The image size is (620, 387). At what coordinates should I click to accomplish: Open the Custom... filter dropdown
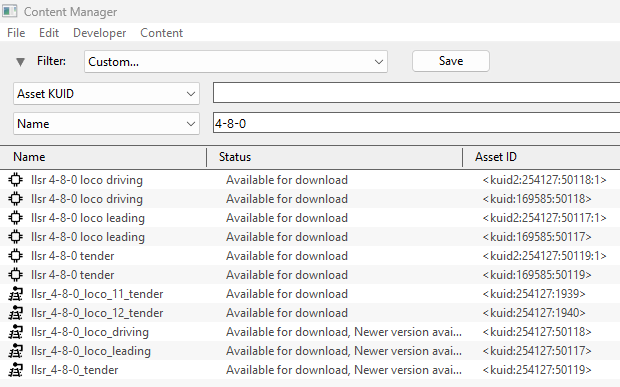236,62
